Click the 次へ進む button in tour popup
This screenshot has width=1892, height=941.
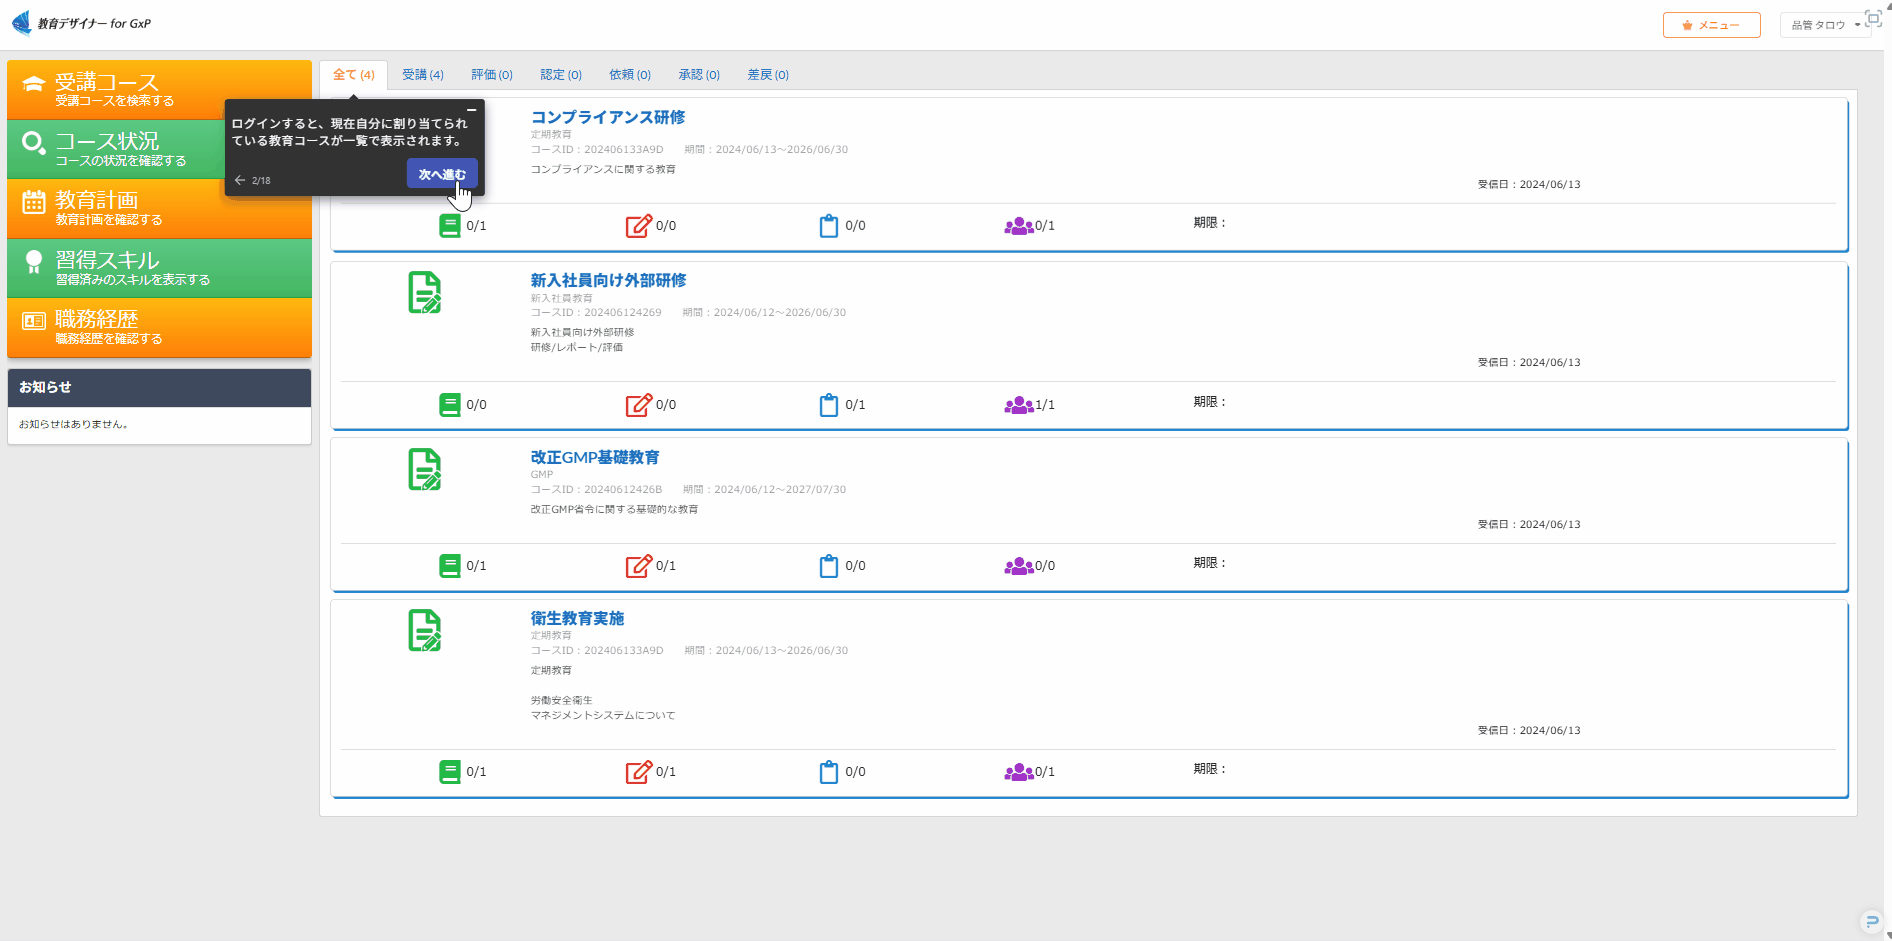pyautogui.click(x=442, y=174)
